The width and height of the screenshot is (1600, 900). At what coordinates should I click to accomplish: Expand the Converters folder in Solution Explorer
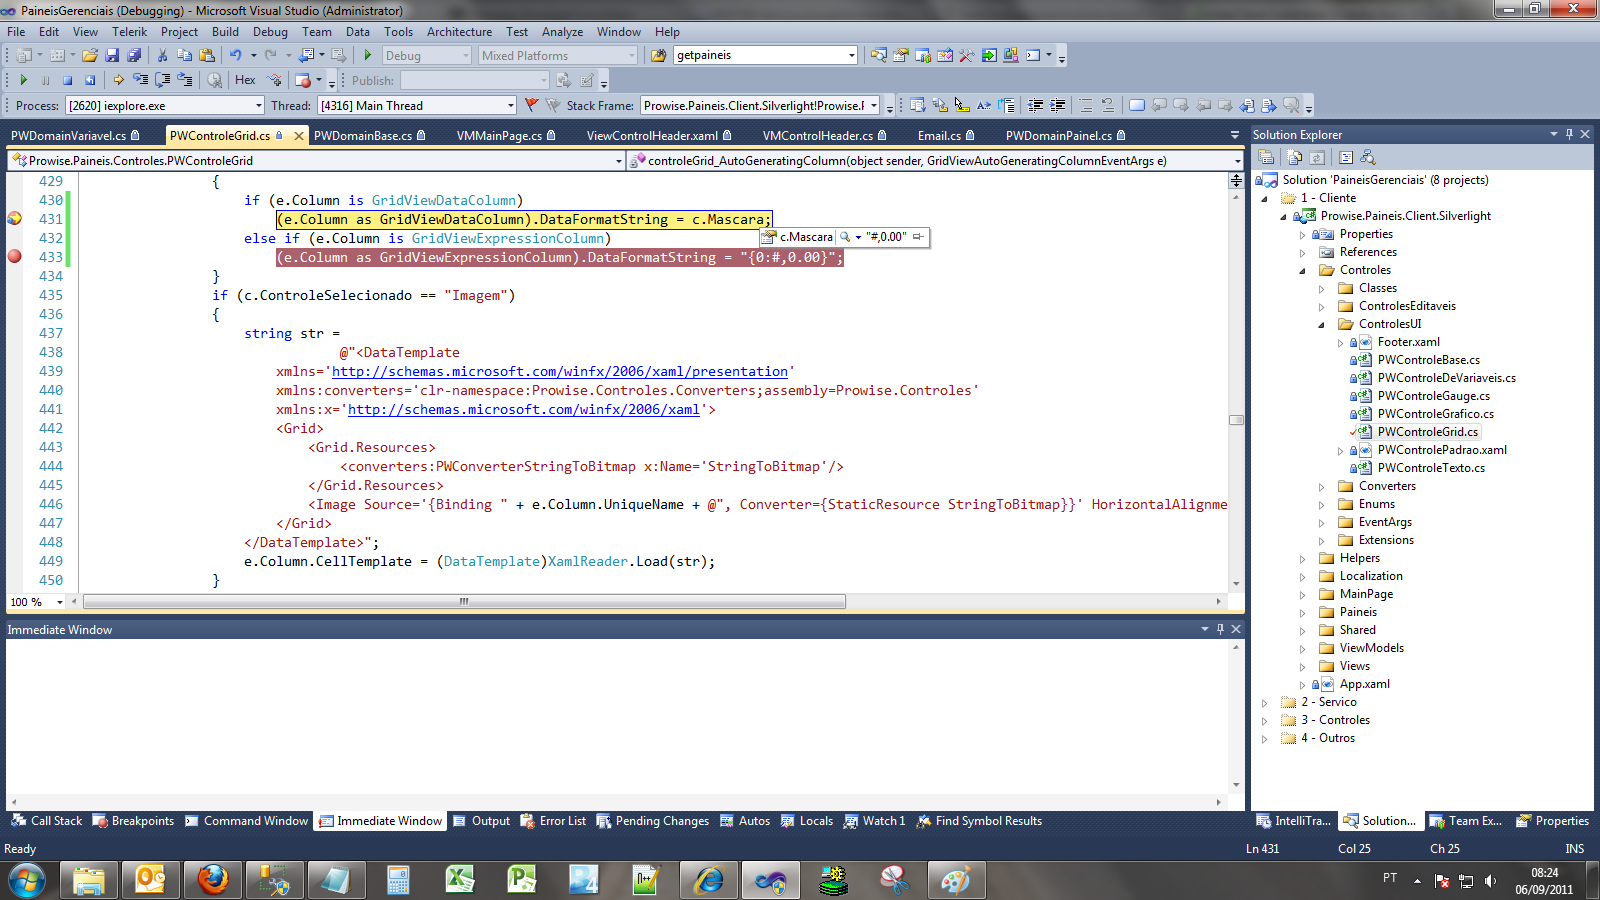pos(1321,487)
